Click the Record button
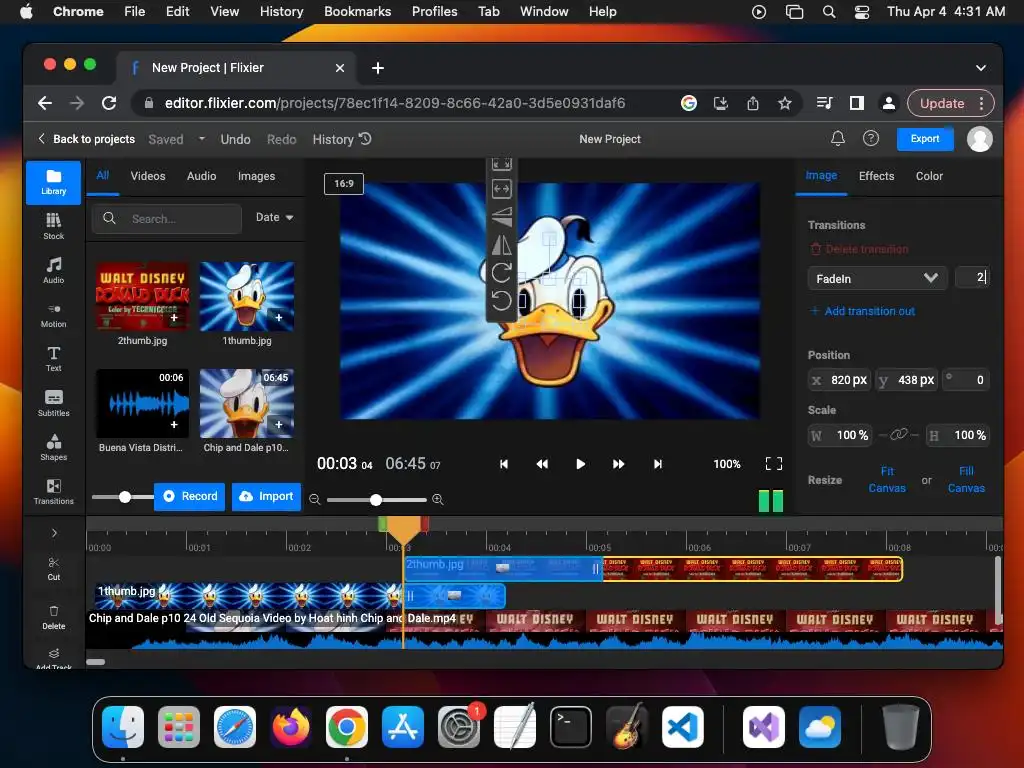 (x=190, y=496)
